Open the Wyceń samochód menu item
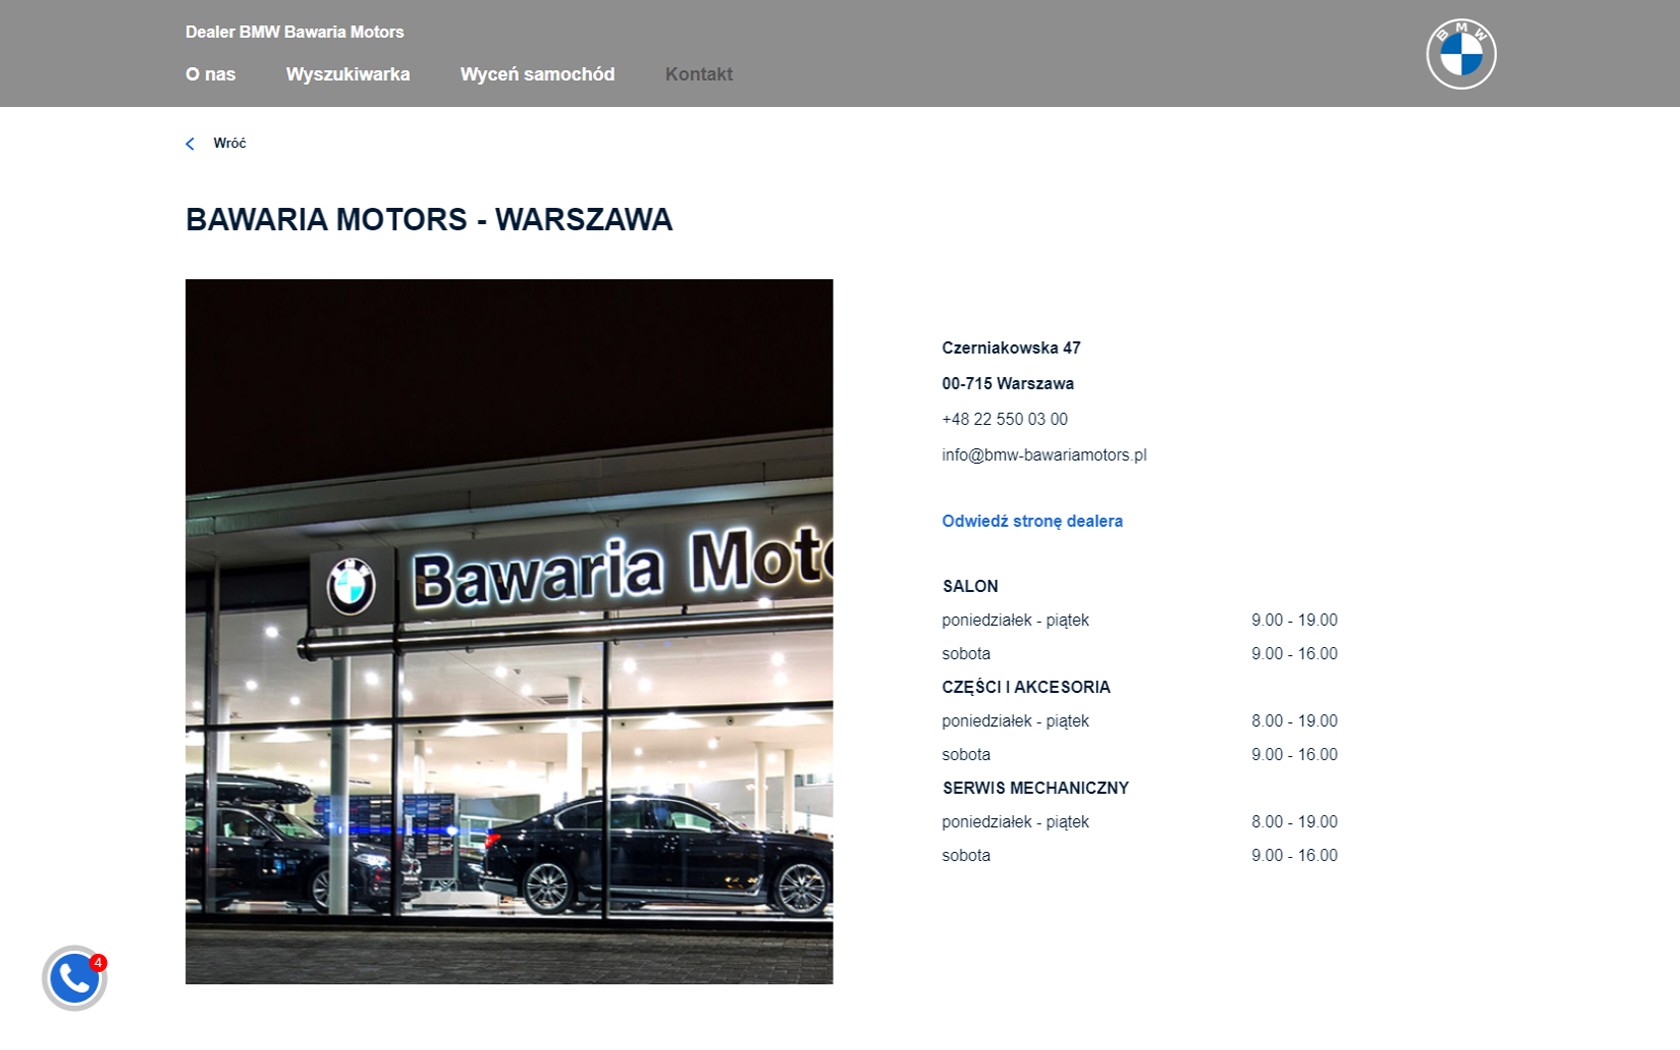 [537, 74]
